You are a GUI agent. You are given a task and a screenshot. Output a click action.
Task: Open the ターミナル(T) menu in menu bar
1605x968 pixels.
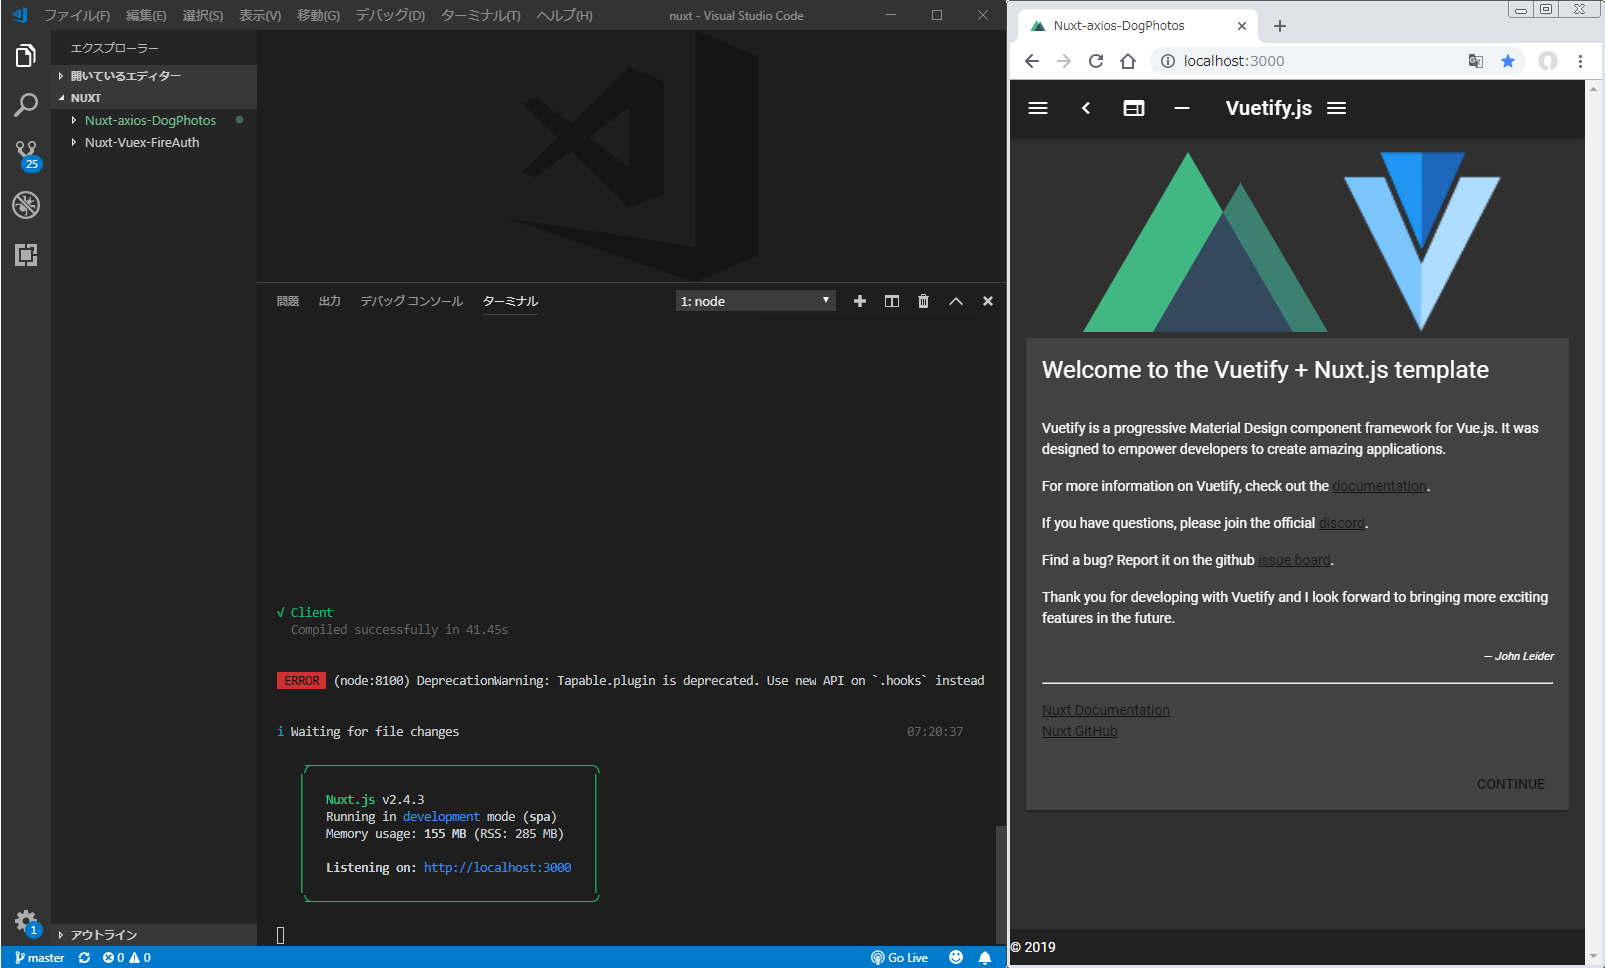[x=480, y=15]
